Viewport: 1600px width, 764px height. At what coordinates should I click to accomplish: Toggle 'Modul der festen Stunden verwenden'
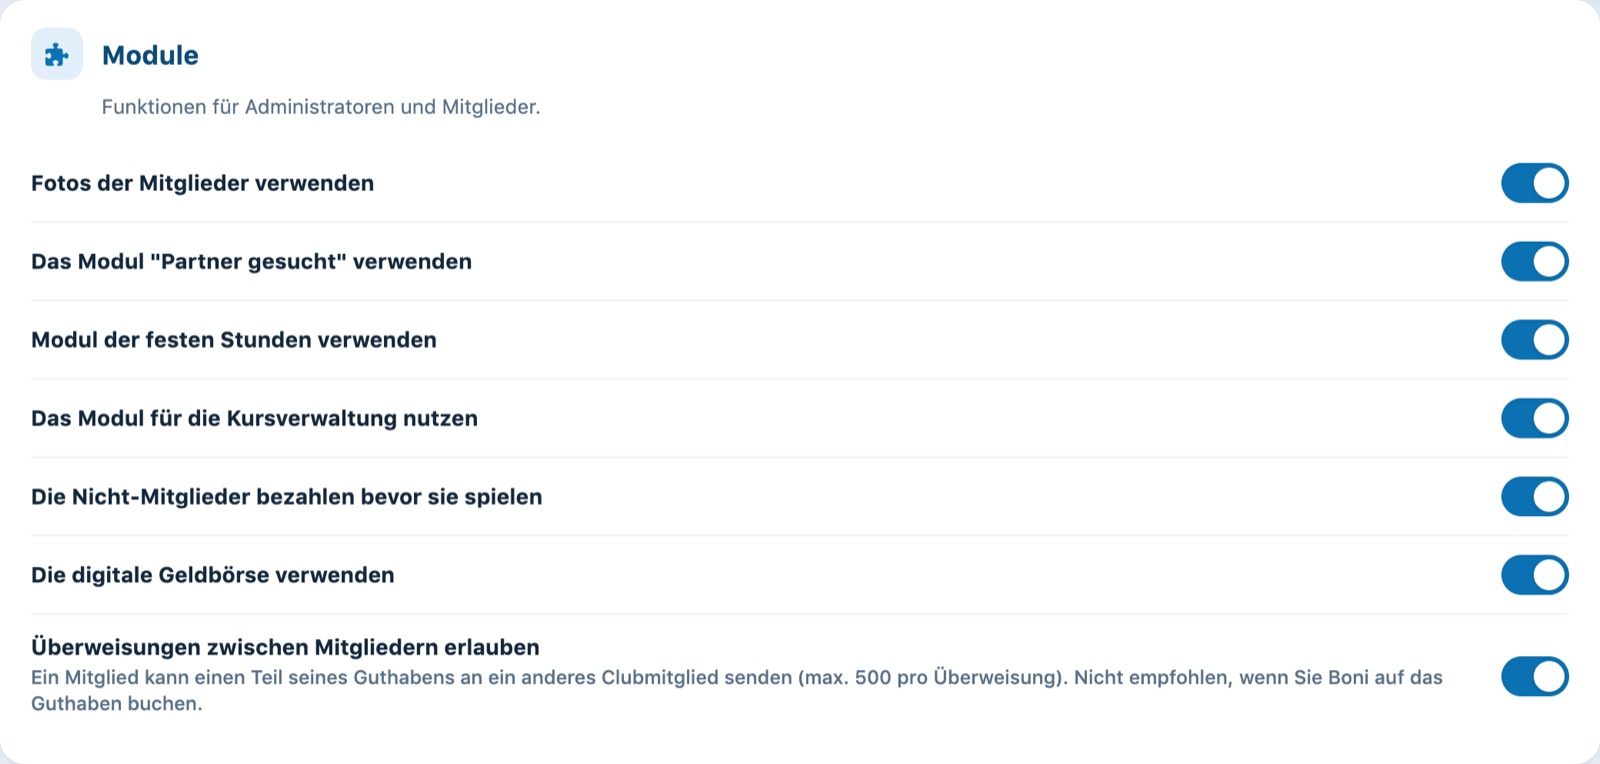[x=1534, y=340]
